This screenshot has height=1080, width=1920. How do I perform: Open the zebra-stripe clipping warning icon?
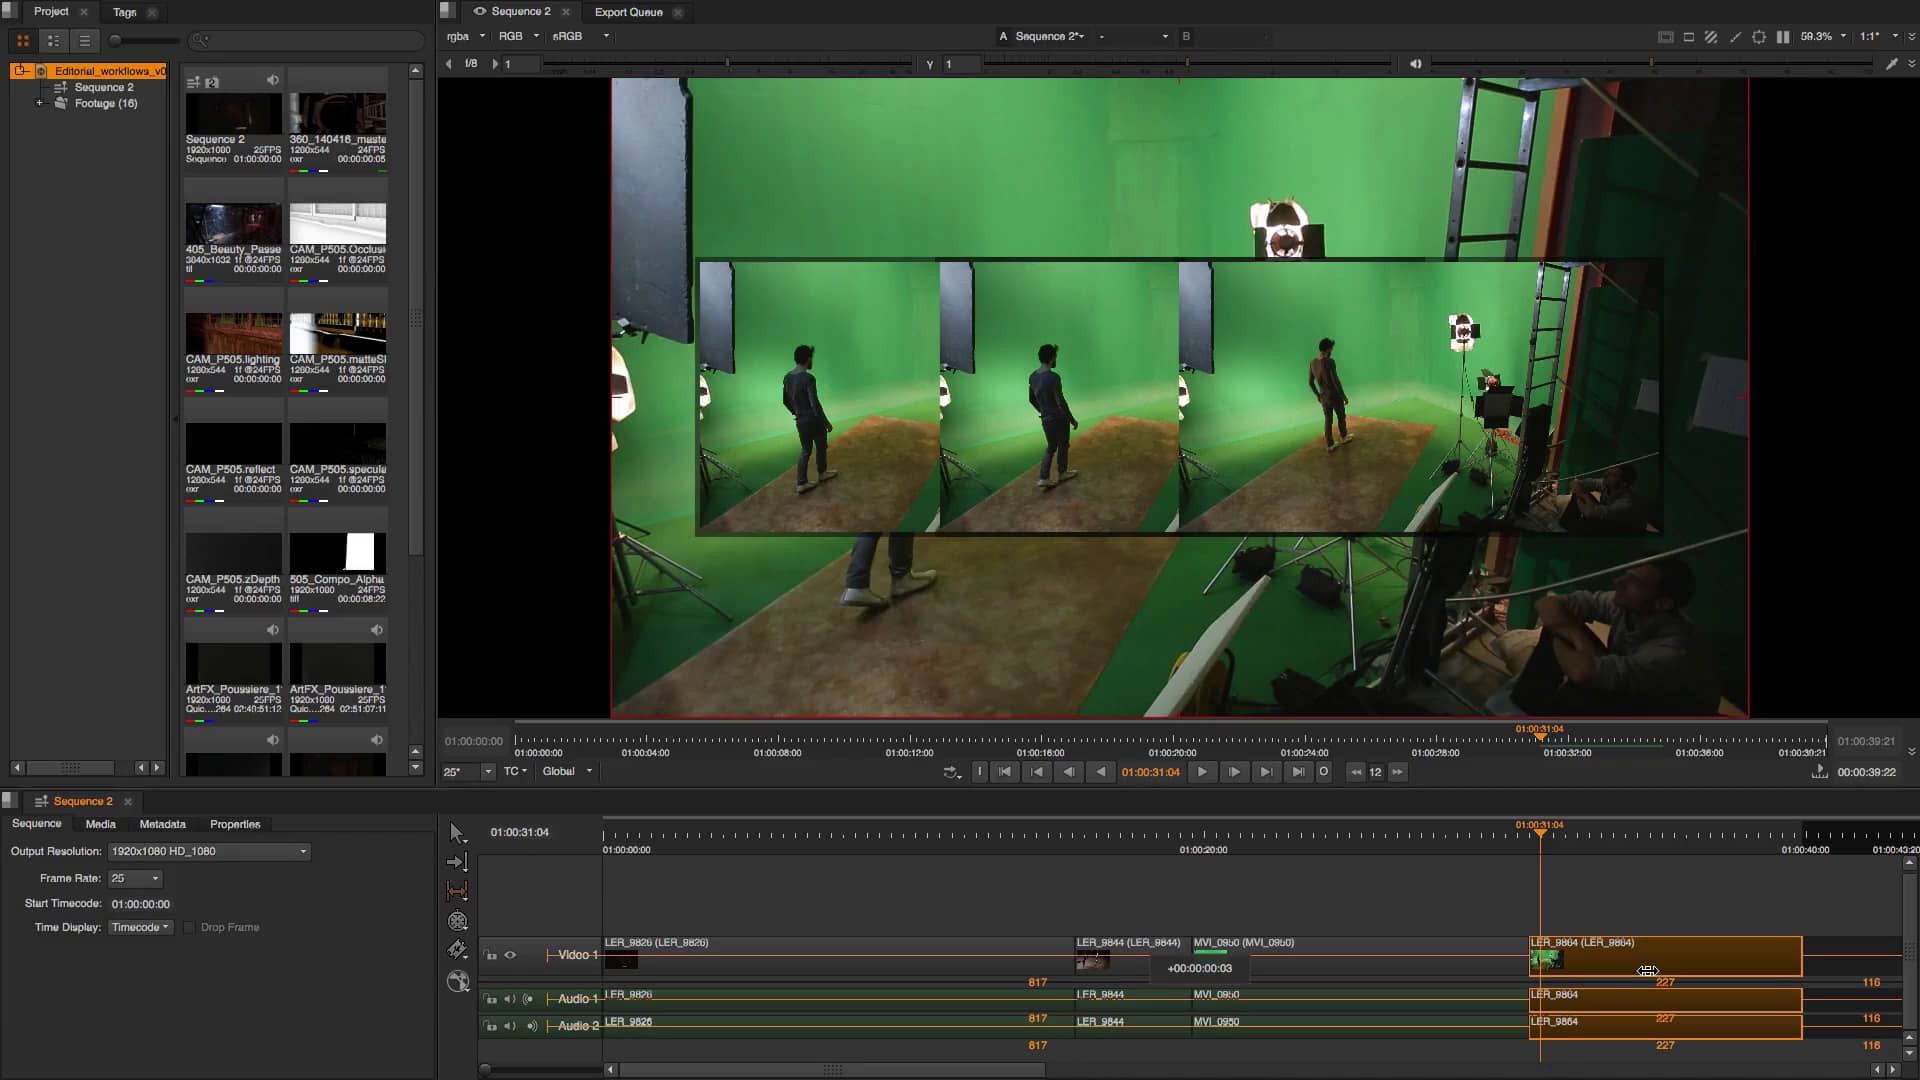coord(1712,36)
